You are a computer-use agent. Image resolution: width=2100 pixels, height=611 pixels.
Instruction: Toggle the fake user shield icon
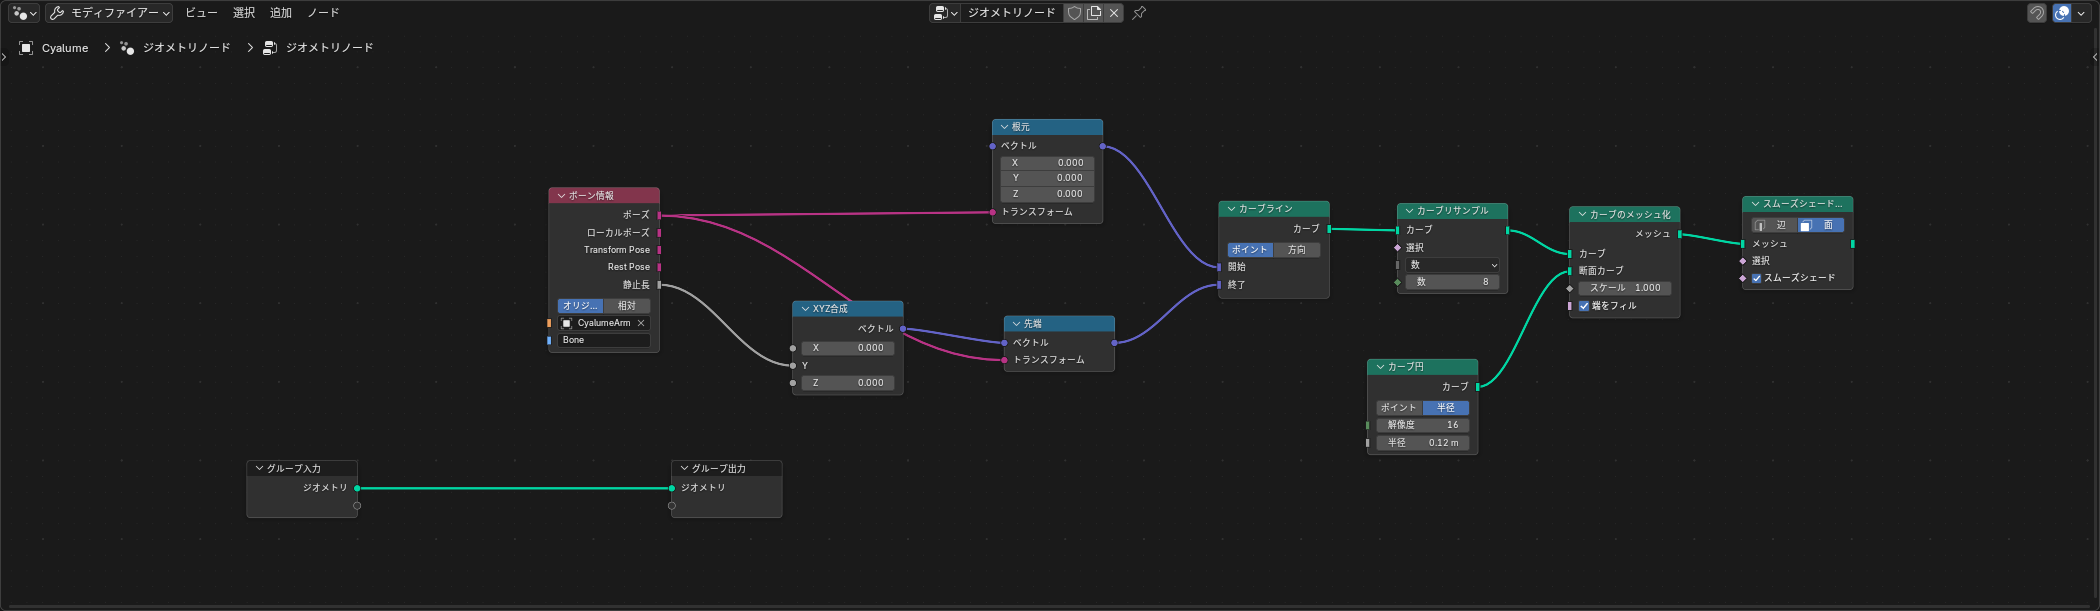click(x=1075, y=13)
